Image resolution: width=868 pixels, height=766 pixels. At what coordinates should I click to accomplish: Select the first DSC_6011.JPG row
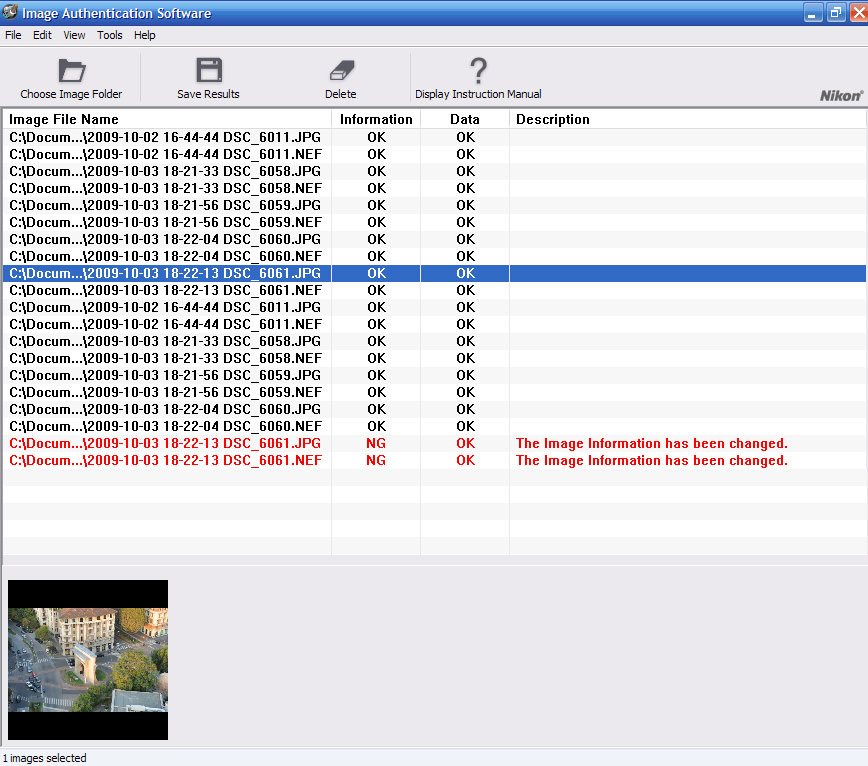click(165, 137)
